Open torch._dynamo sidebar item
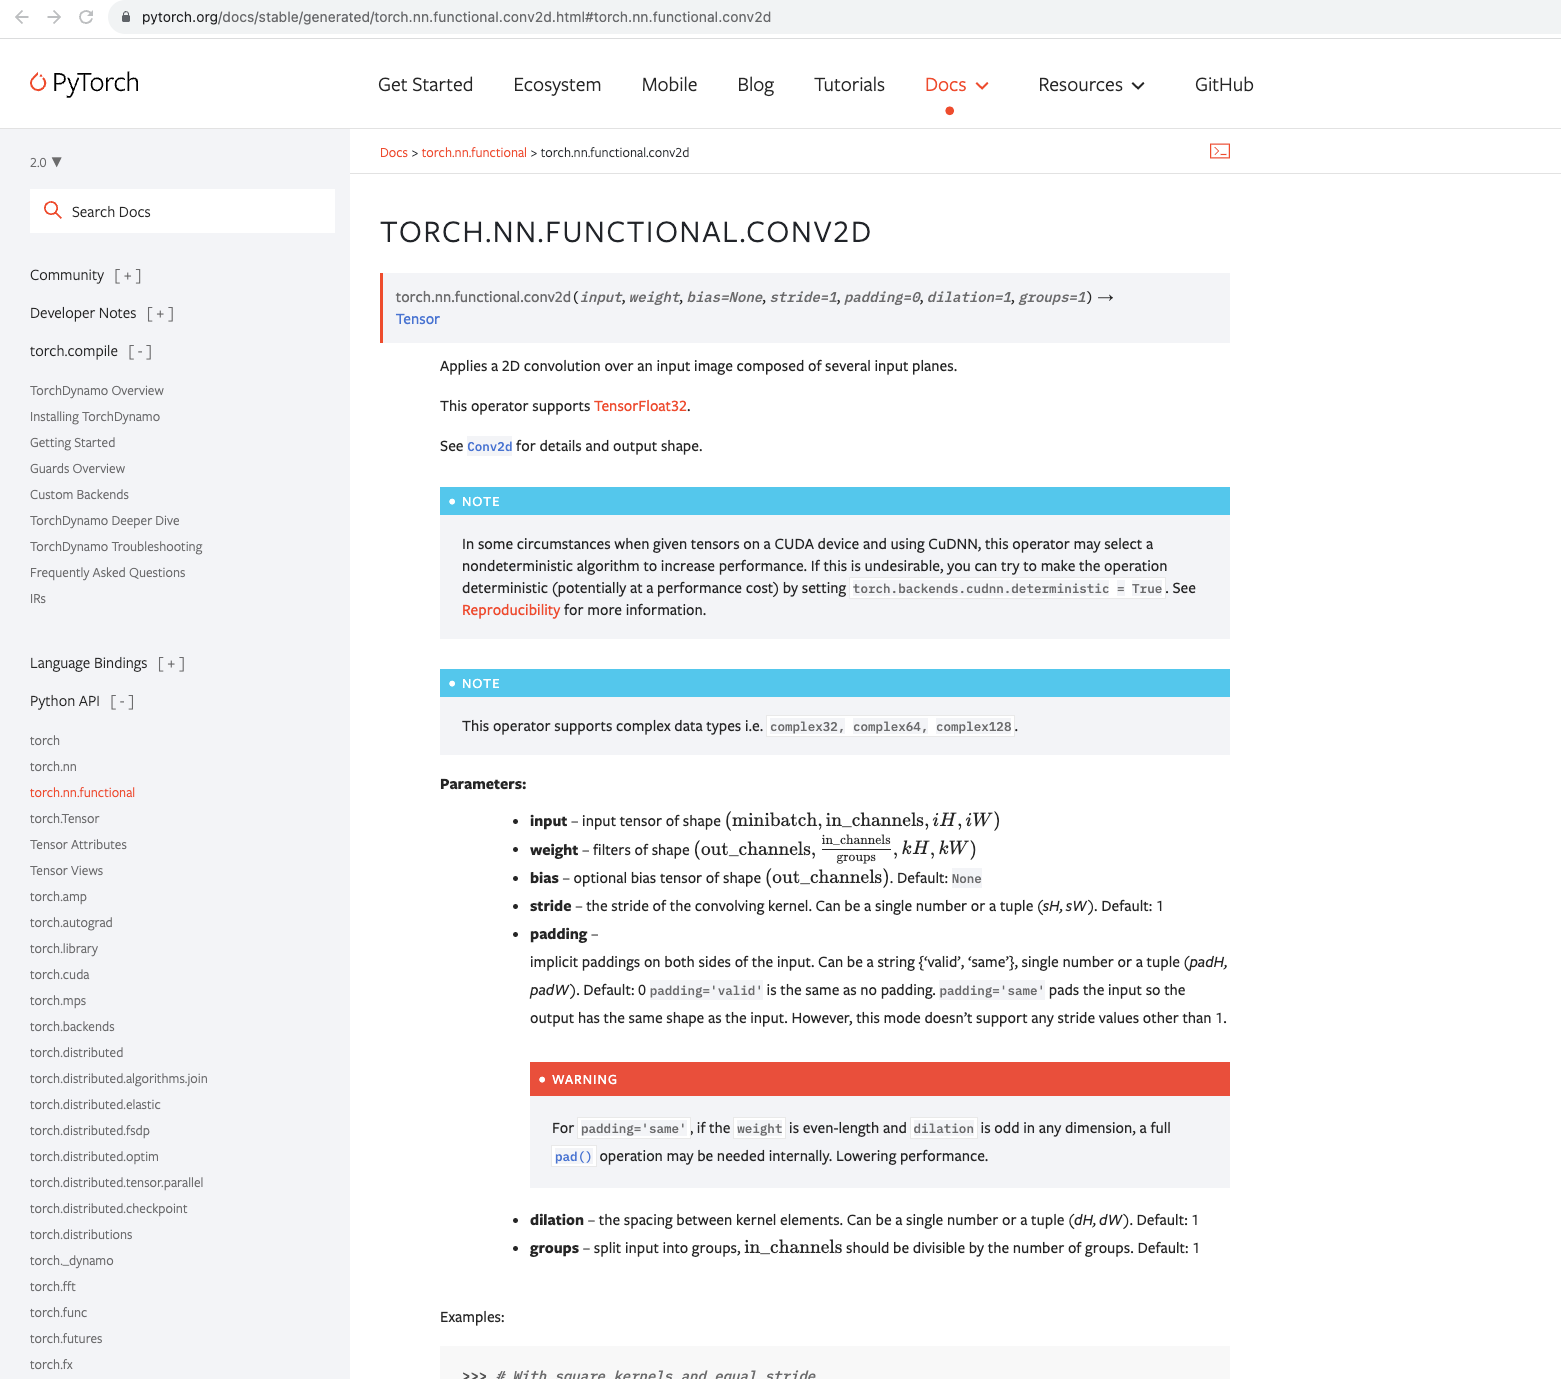 click(72, 1260)
